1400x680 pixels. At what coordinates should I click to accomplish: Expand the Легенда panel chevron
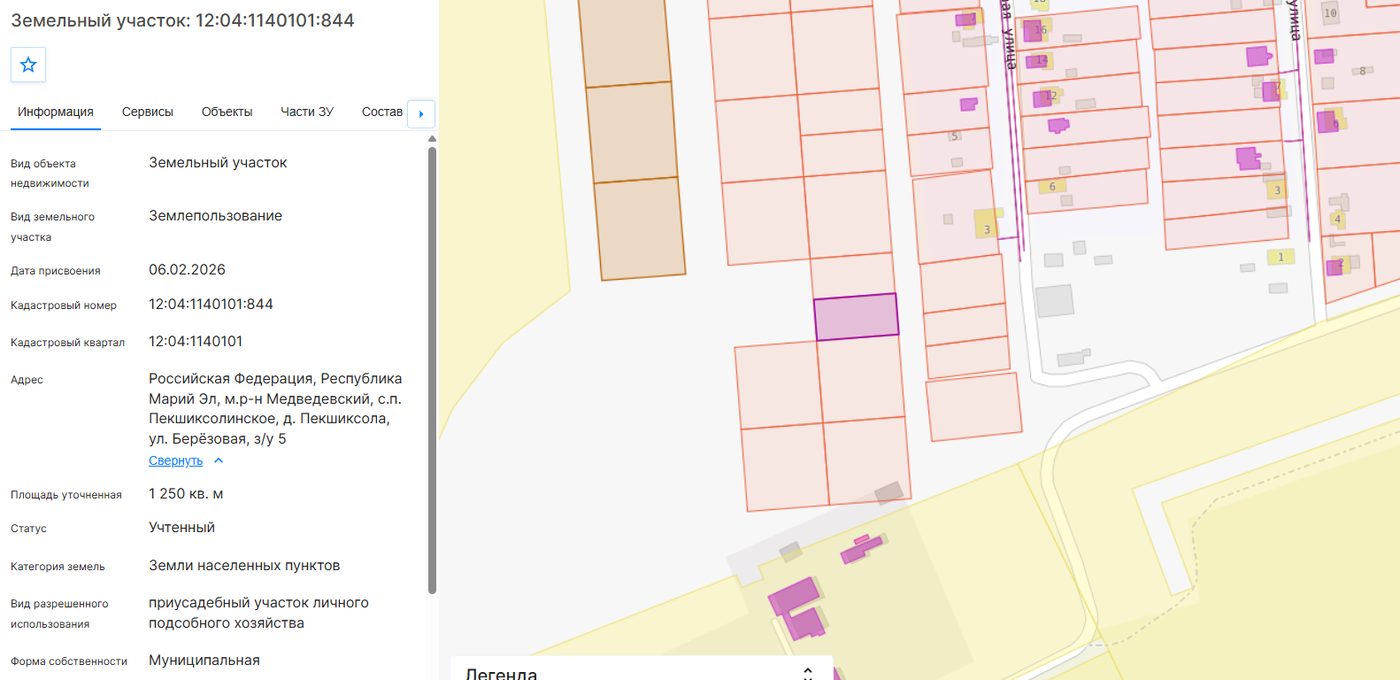point(808,672)
